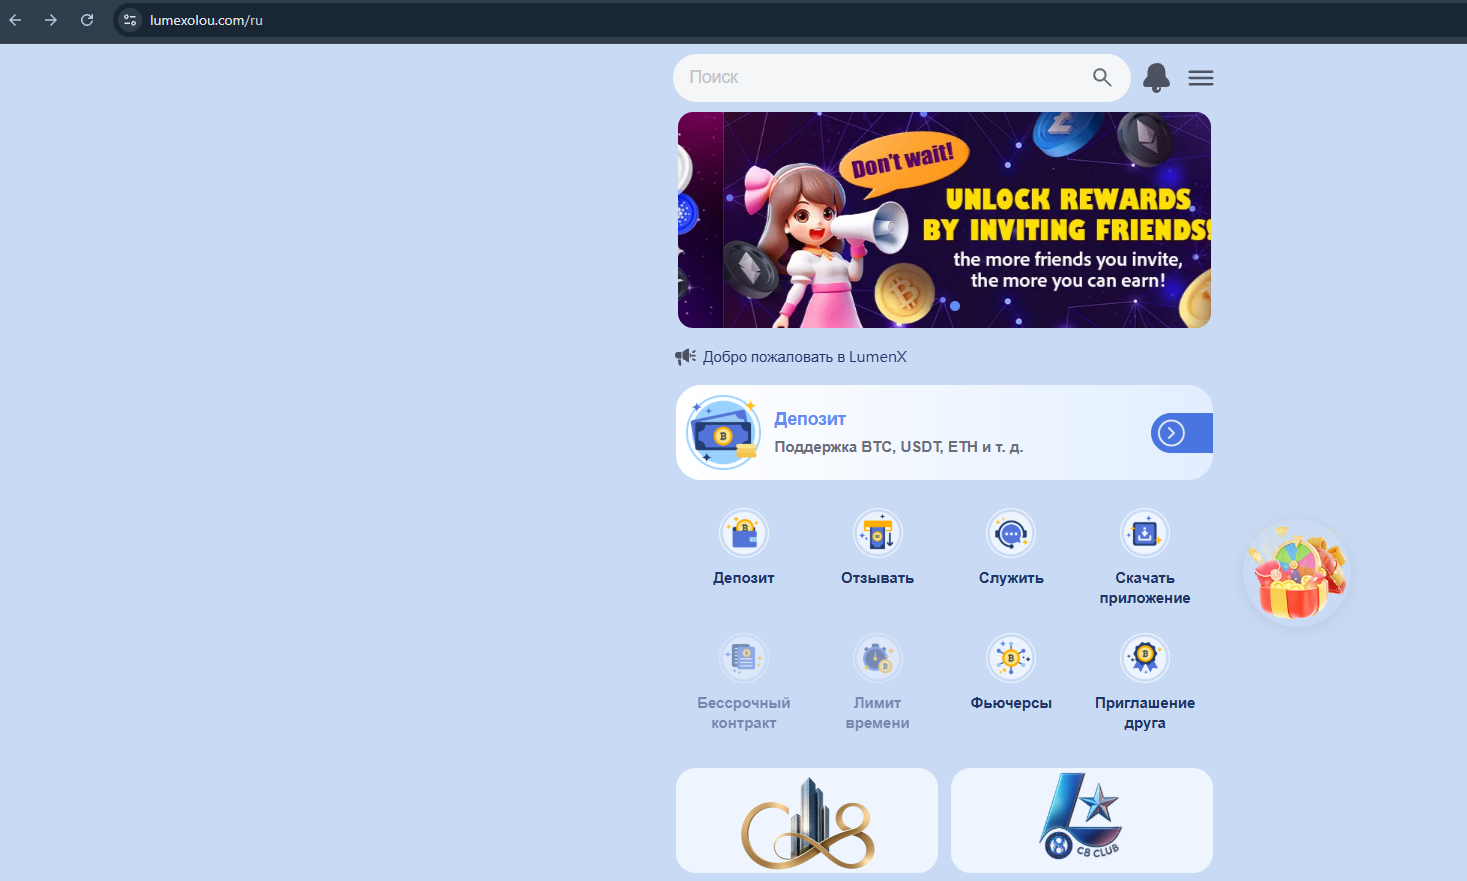Click the magnifying glass search icon
The height and width of the screenshot is (881, 1467).
1102,77
